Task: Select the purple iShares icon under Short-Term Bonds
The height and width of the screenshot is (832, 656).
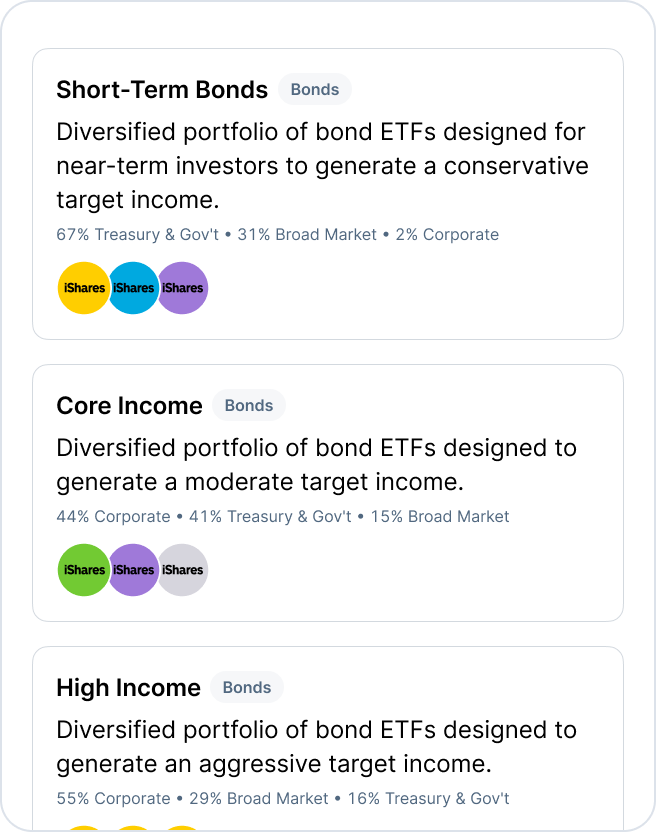Action: pos(182,288)
